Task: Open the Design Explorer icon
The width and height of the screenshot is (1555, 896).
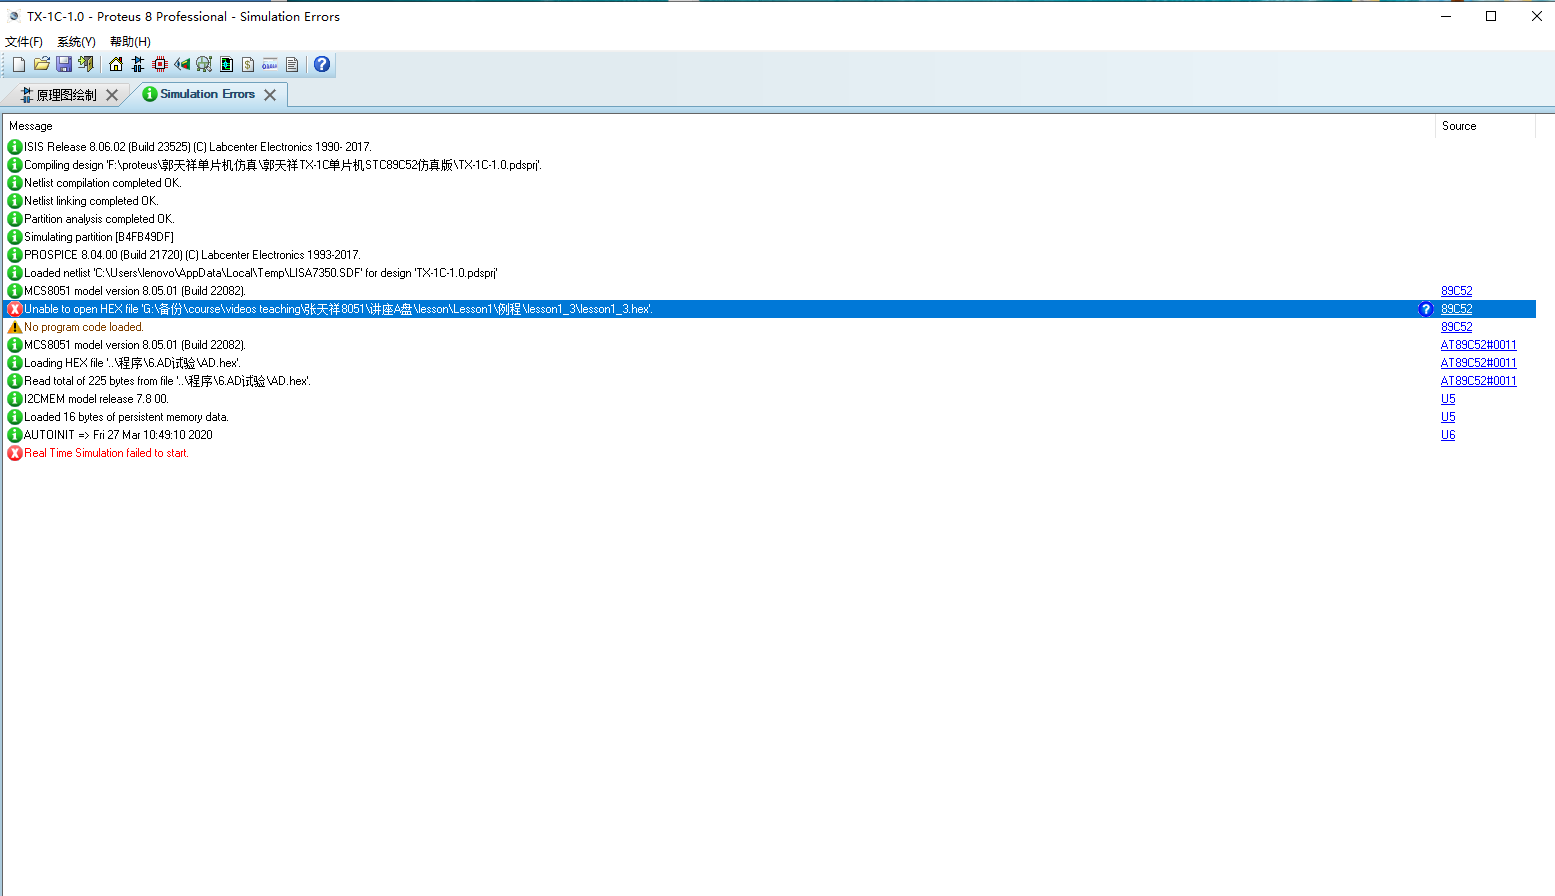Action: [226, 65]
